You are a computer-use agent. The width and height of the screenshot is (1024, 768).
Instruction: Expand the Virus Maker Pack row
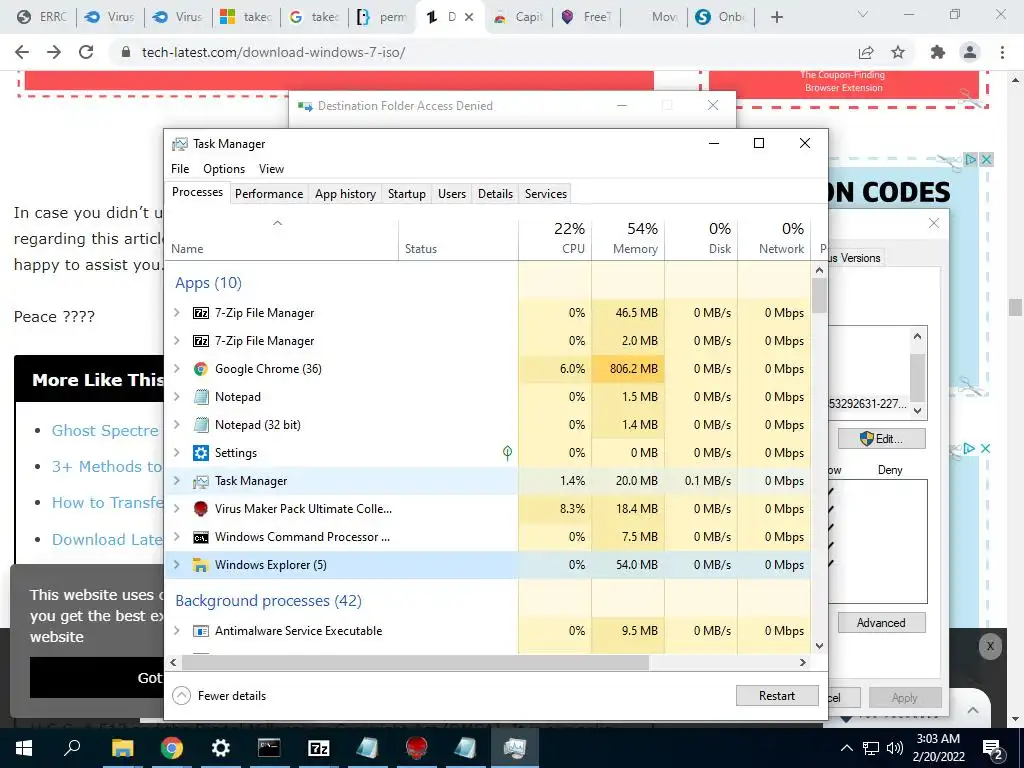pyautogui.click(x=176, y=509)
